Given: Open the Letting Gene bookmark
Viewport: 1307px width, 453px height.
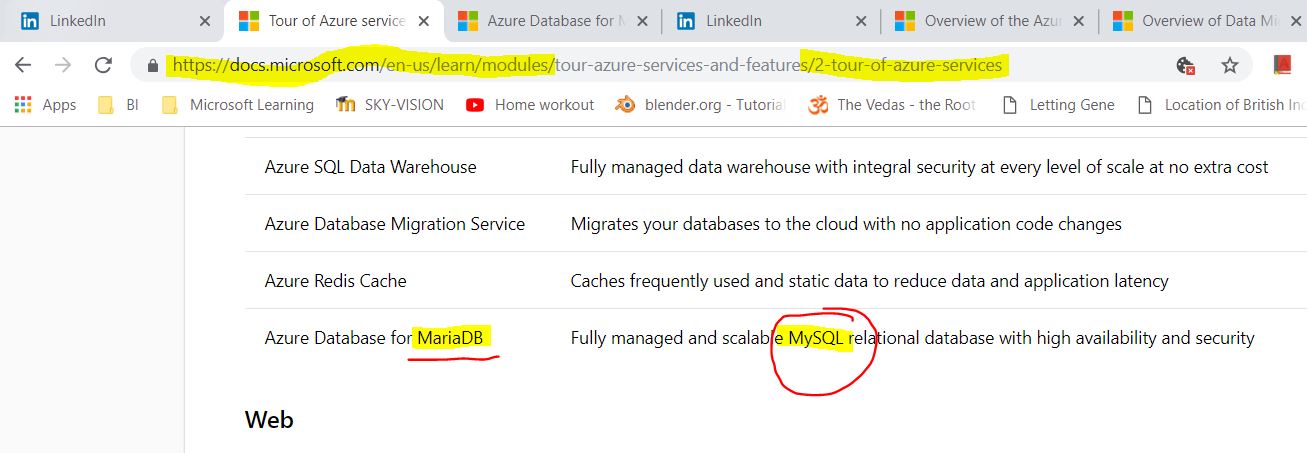Looking at the screenshot, I should pos(1058,105).
